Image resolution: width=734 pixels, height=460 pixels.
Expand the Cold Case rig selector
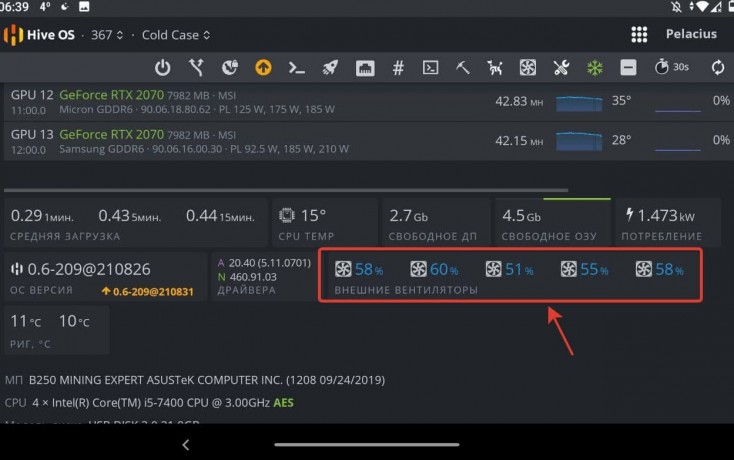coord(176,35)
